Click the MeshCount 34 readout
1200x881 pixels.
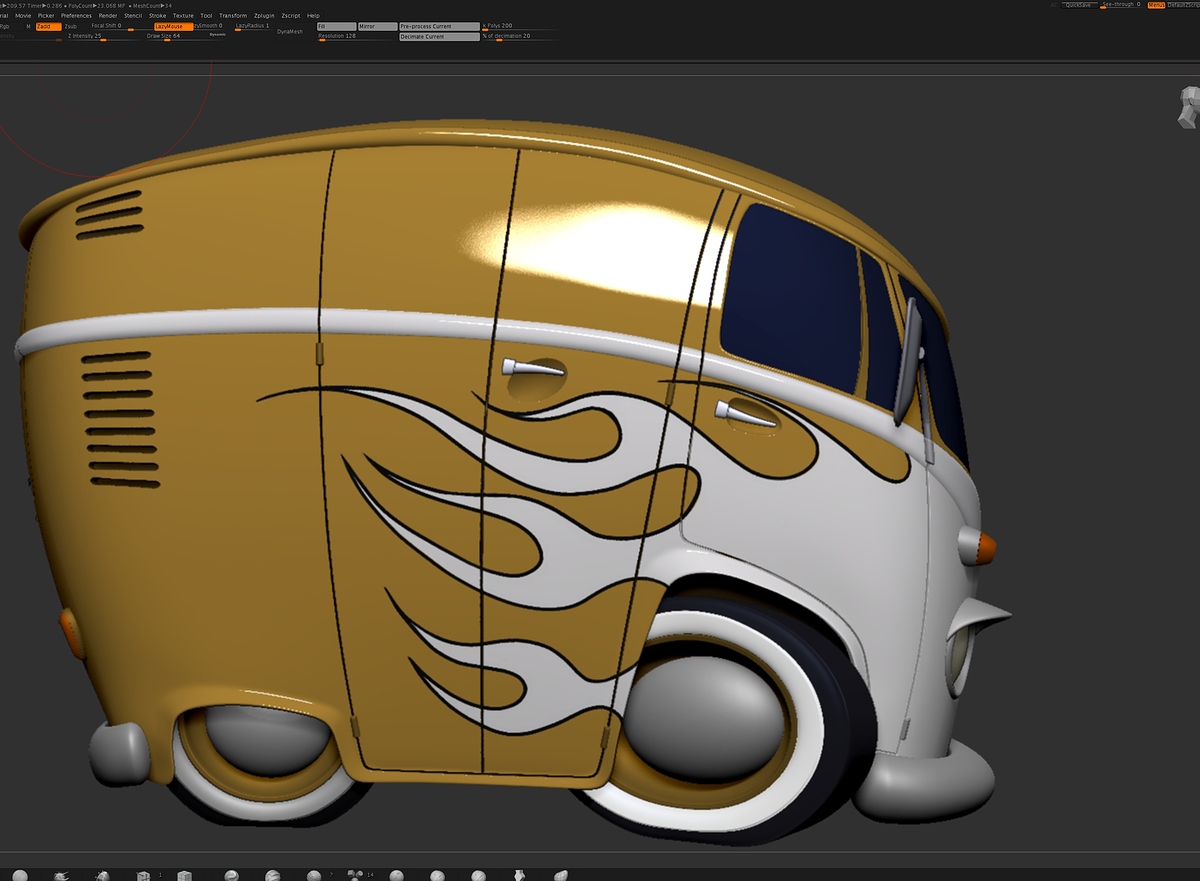(150, 6)
